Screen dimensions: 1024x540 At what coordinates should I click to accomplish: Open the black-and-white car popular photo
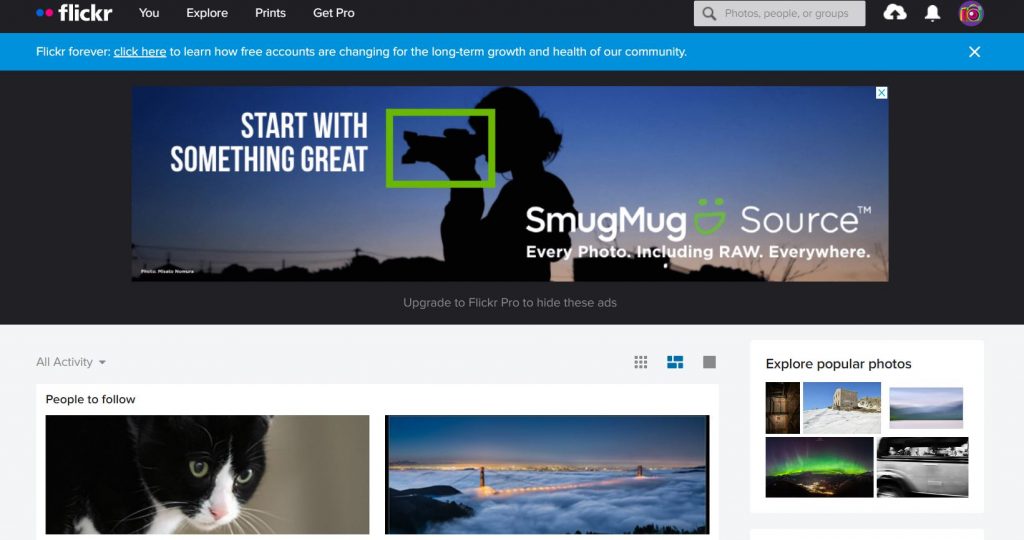[x=922, y=468]
